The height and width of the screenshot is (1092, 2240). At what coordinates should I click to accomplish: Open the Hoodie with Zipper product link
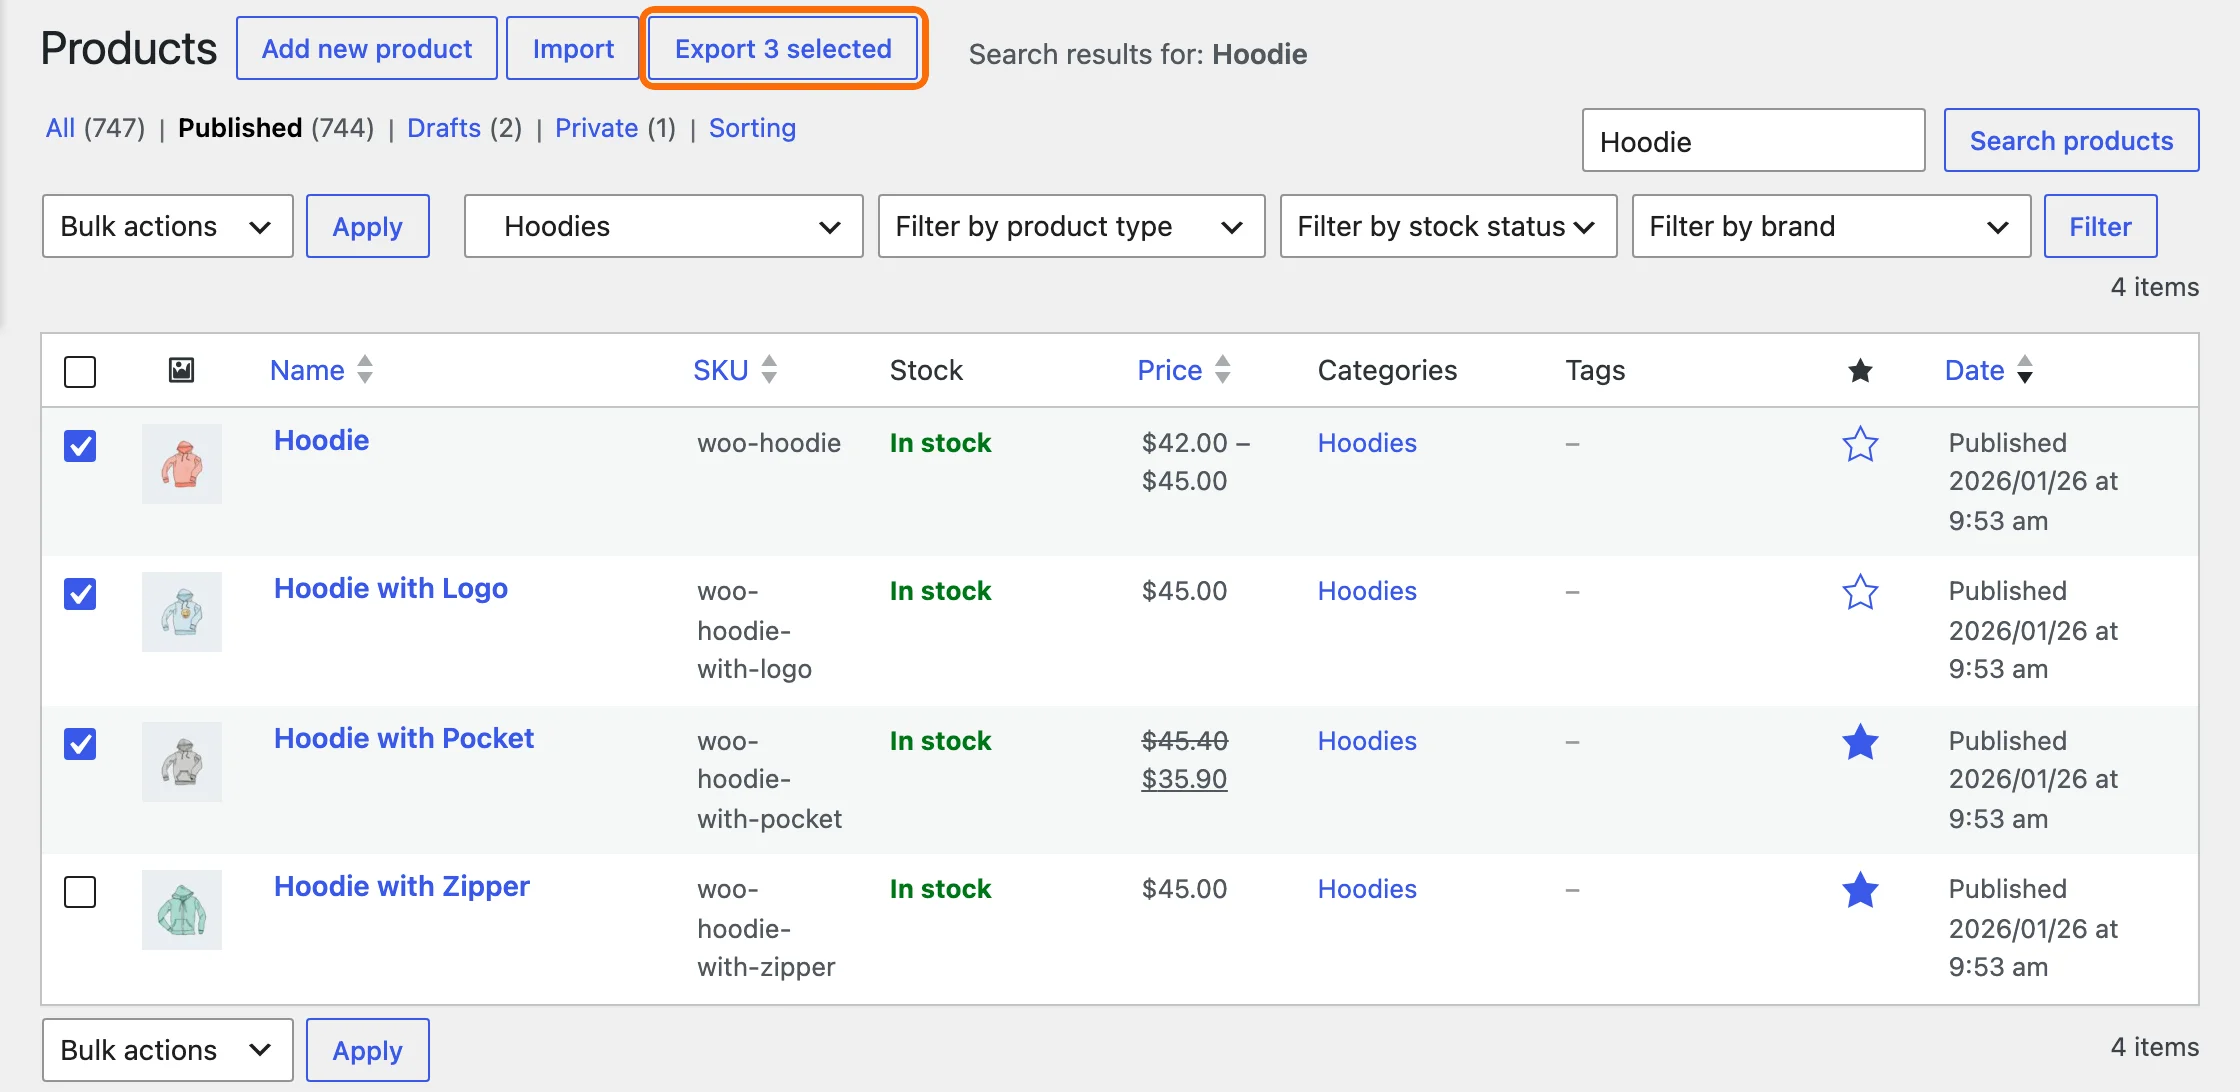402,886
